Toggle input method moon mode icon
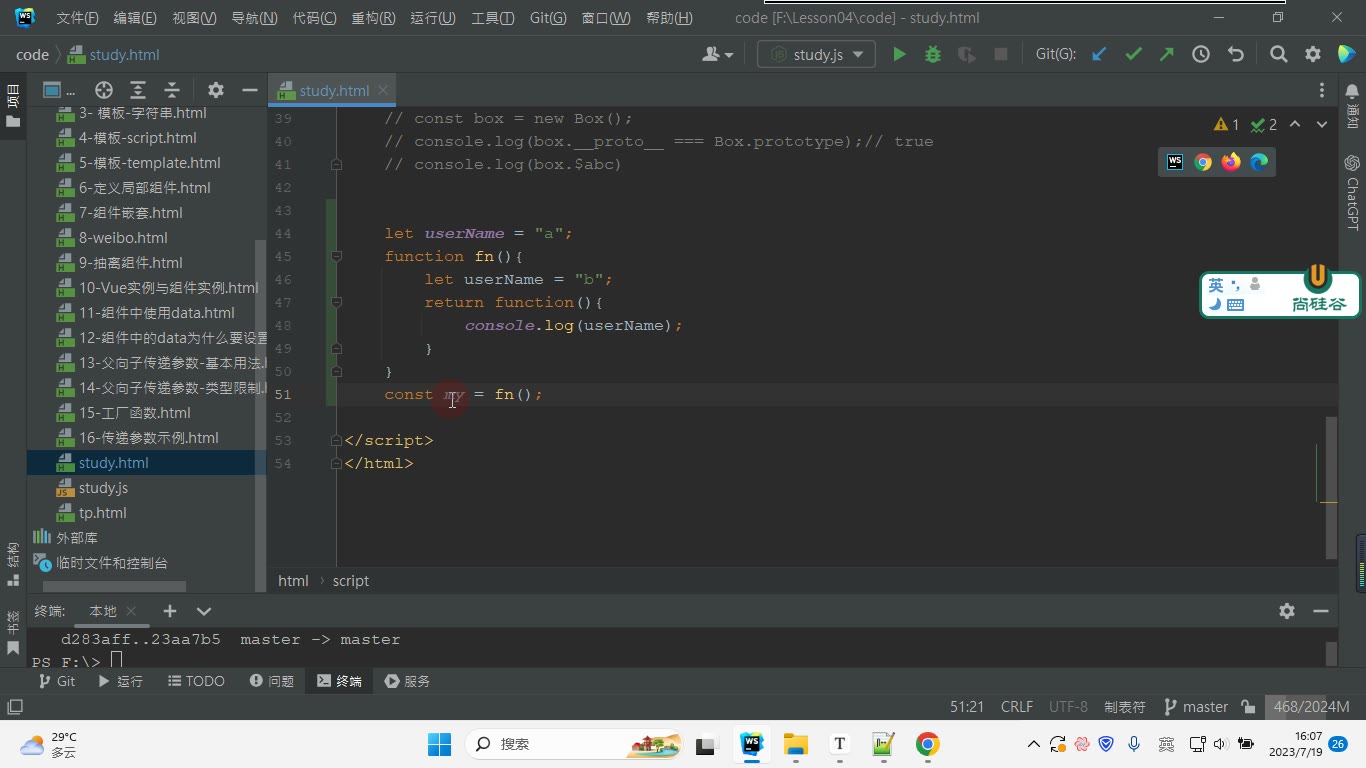The height and width of the screenshot is (768, 1366). pyautogui.click(x=1215, y=305)
